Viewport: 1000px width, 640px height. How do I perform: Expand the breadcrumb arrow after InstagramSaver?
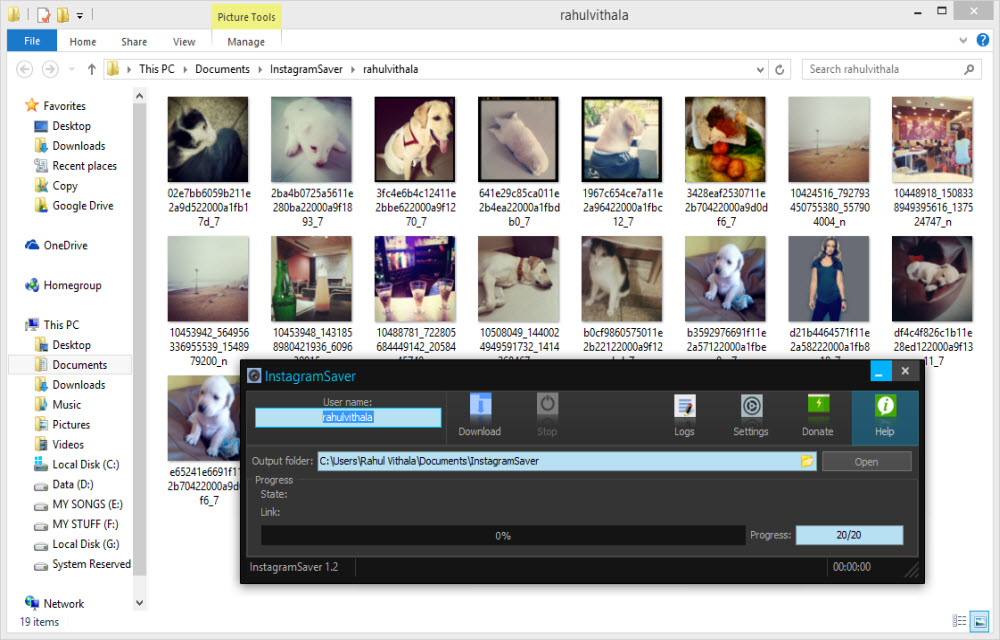click(x=353, y=69)
